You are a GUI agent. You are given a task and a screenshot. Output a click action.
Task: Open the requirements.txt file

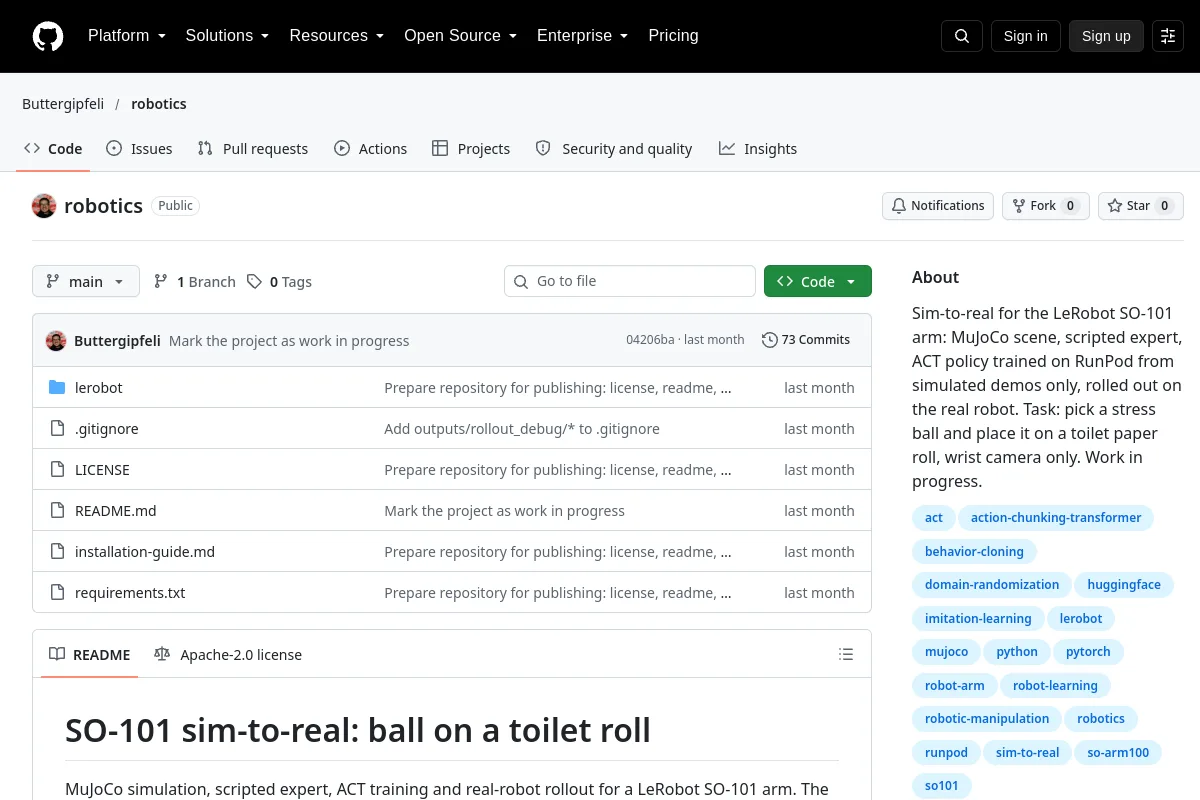click(x=130, y=592)
